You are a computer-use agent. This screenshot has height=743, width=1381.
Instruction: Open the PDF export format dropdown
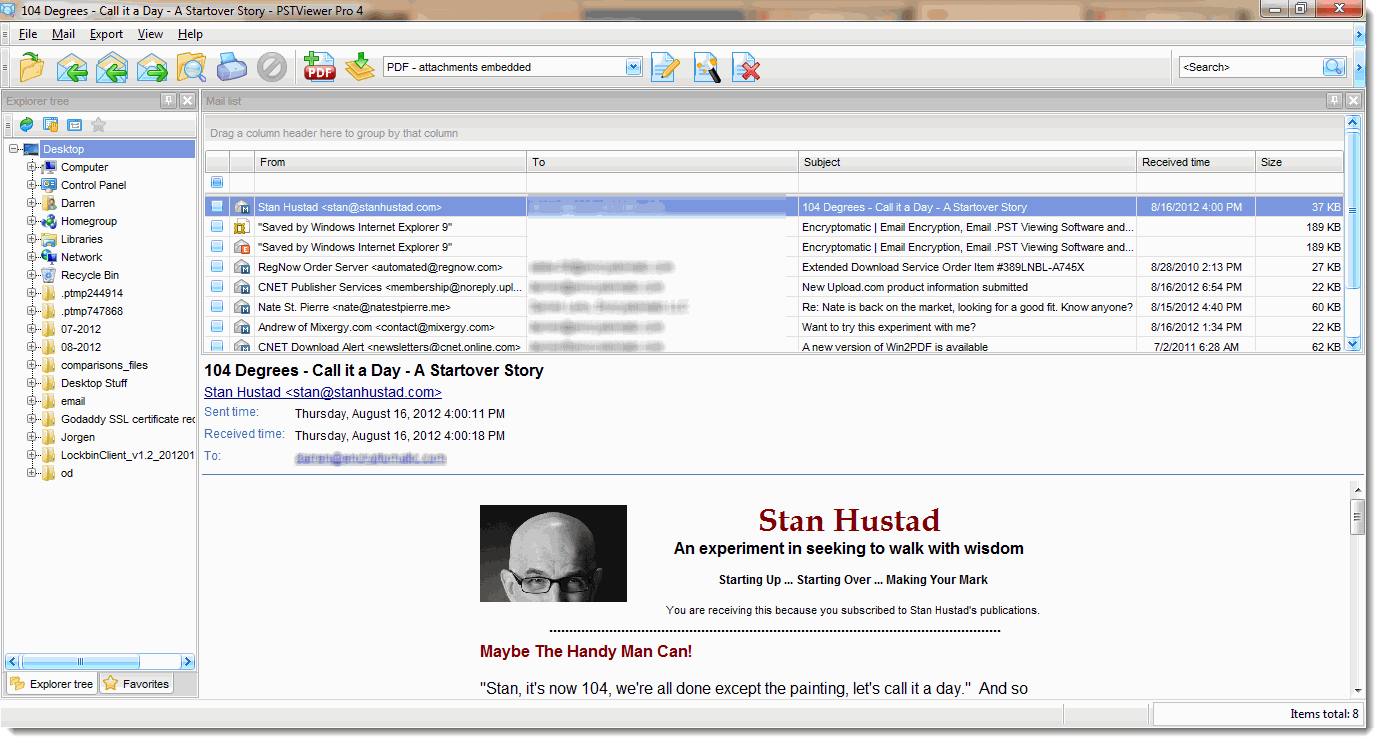[x=633, y=67]
